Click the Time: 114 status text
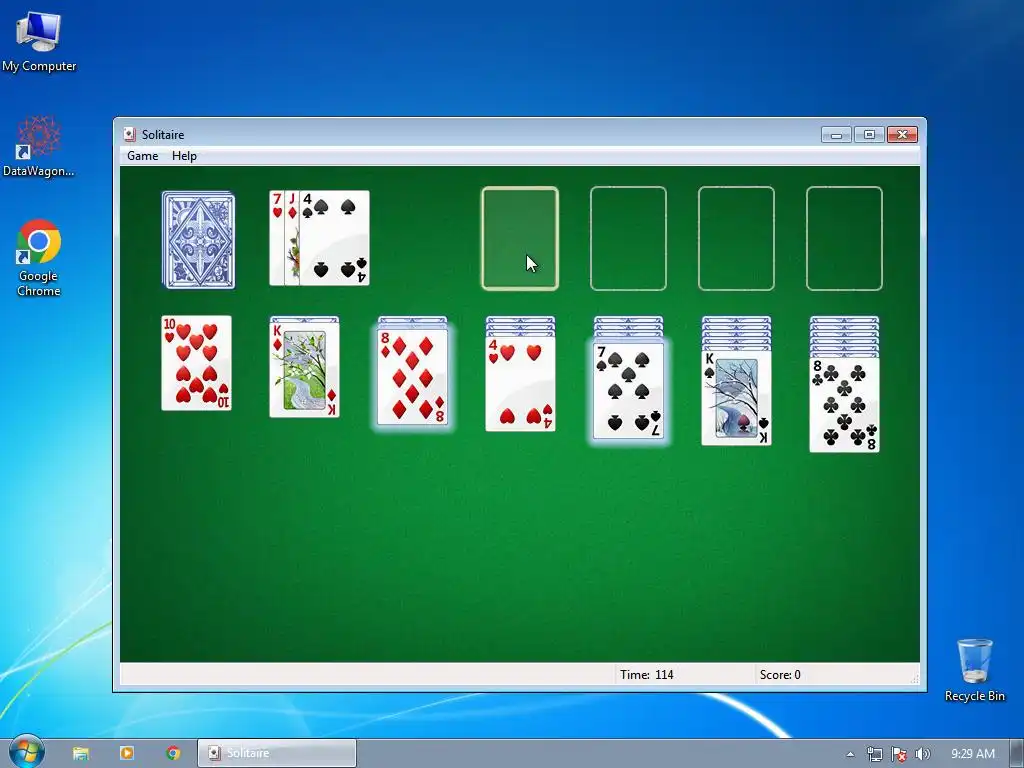The height and width of the screenshot is (768, 1024). 647,675
